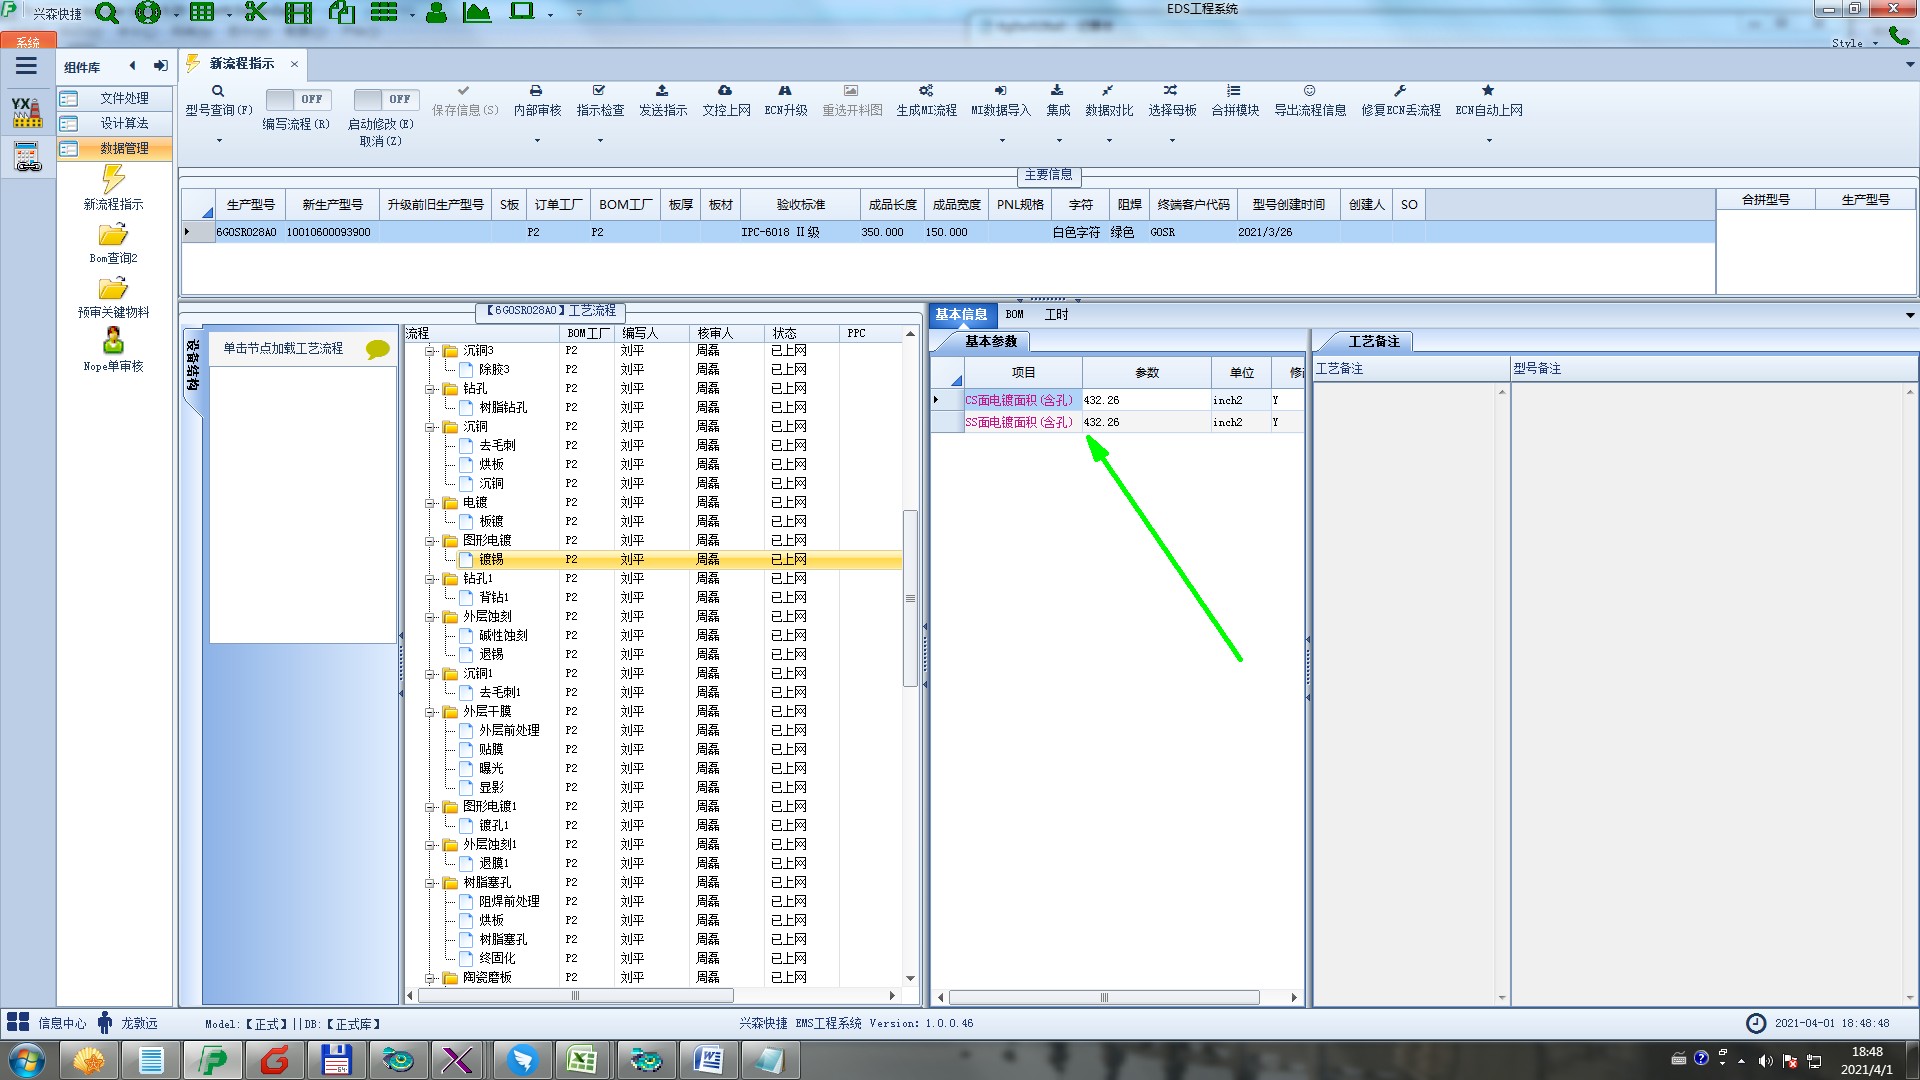
Task: Click the green user icon in title bar
Action: tap(436, 13)
